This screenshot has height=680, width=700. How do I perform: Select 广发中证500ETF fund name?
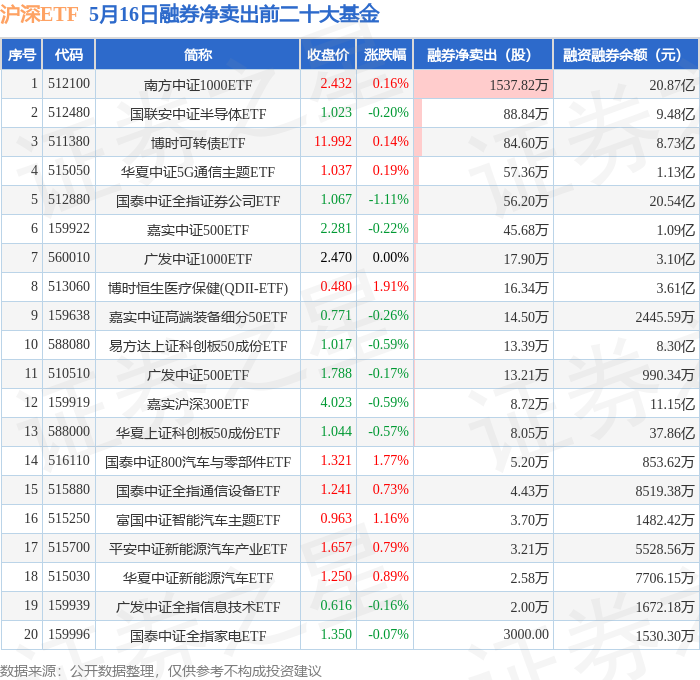point(198,375)
